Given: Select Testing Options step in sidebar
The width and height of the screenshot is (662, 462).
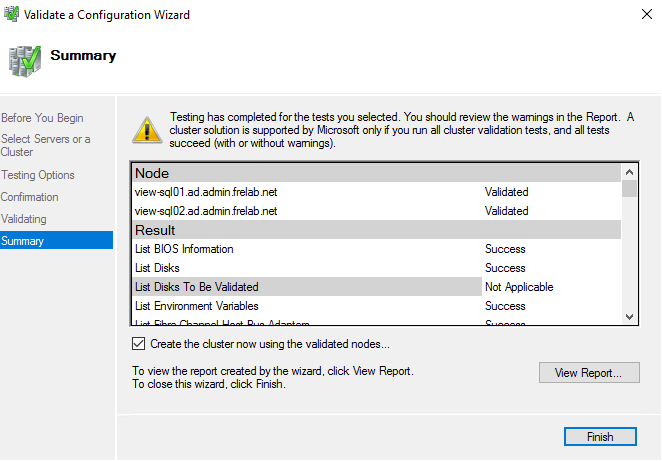Looking at the screenshot, I should tap(38, 175).
